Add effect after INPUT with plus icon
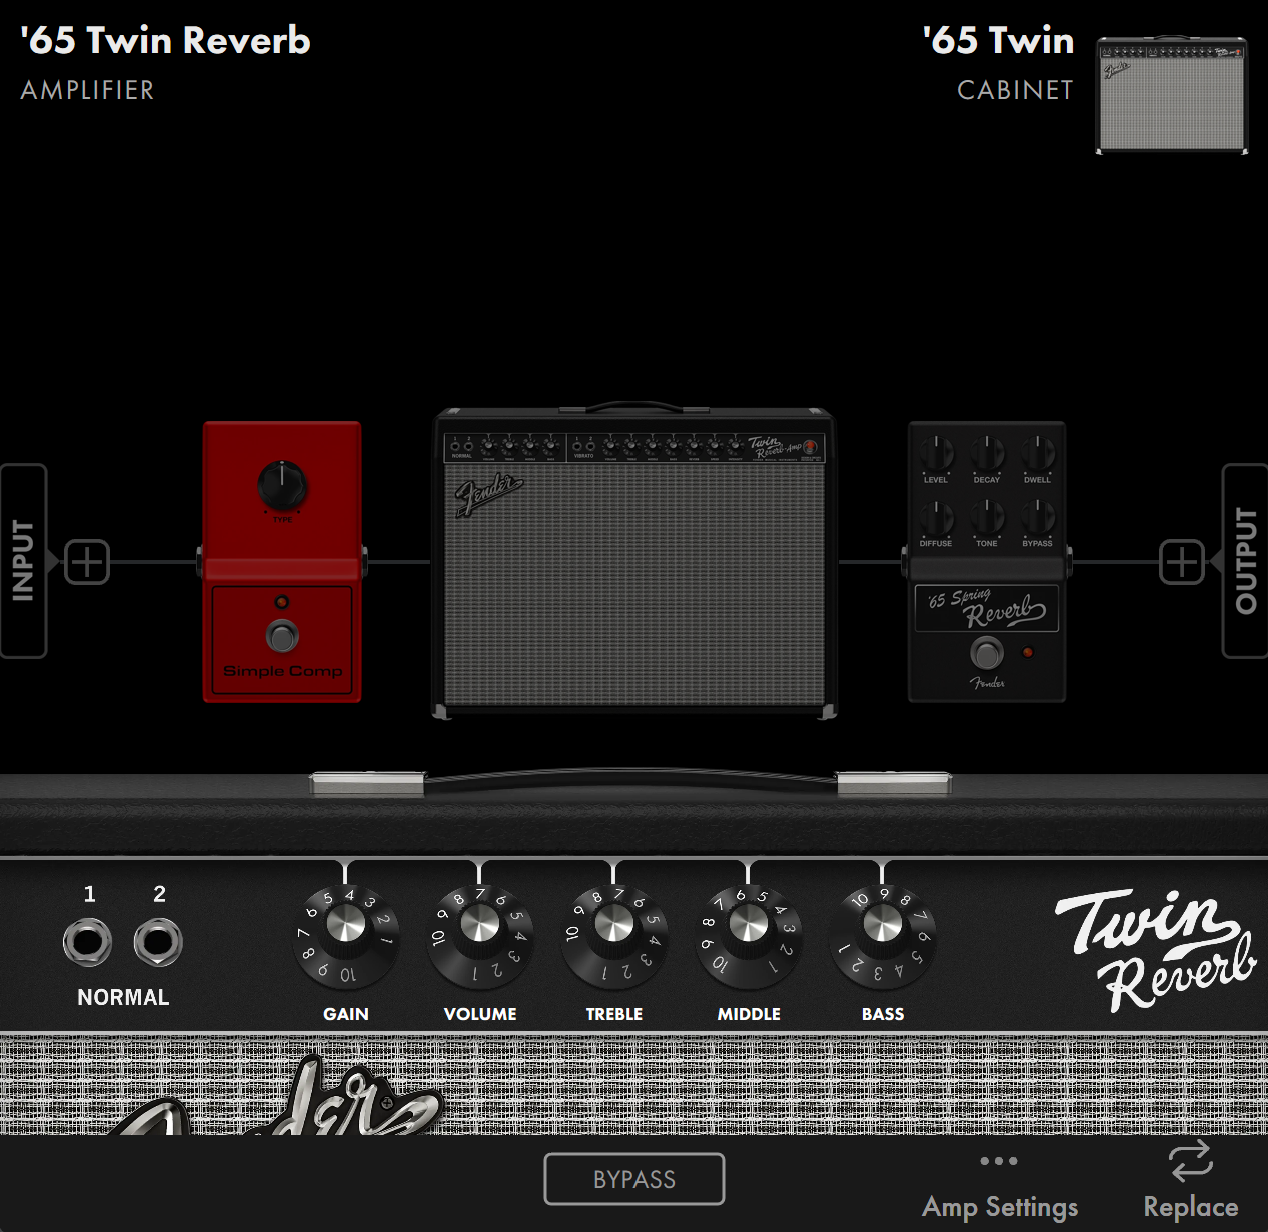 click(87, 561)
